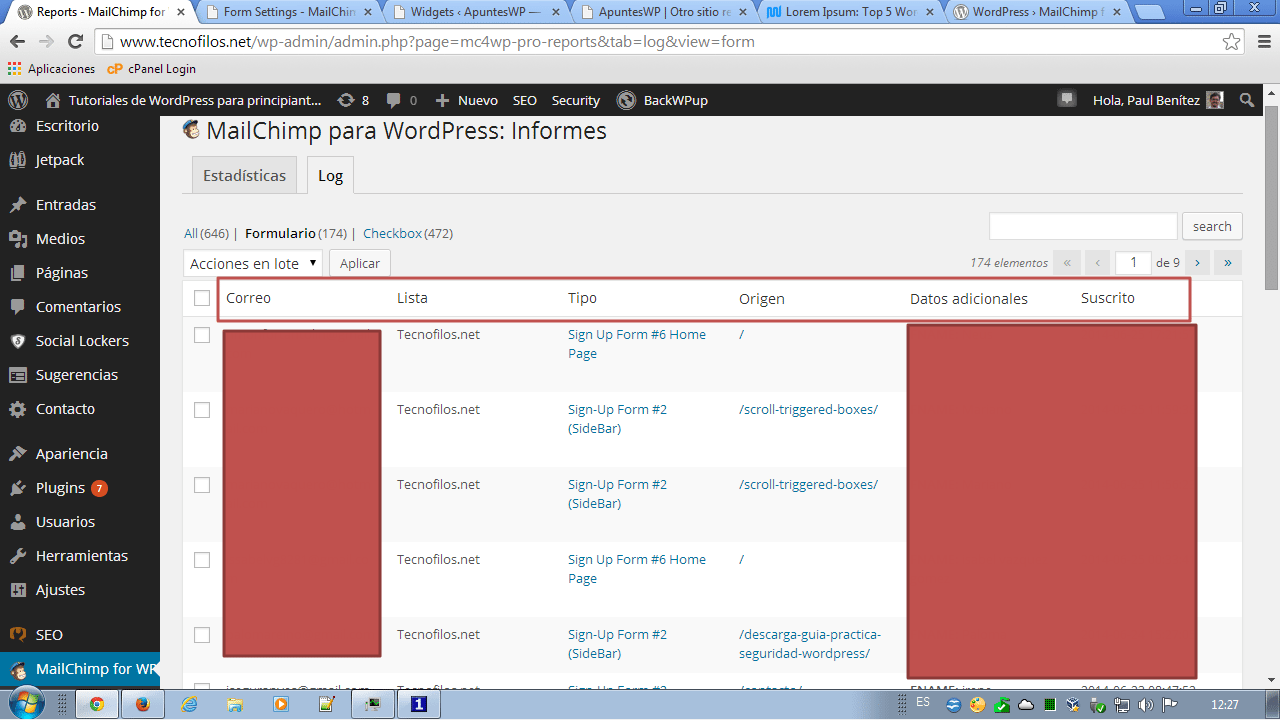Open the Aplicaciones bookmarks shortcut

point(51,69)
